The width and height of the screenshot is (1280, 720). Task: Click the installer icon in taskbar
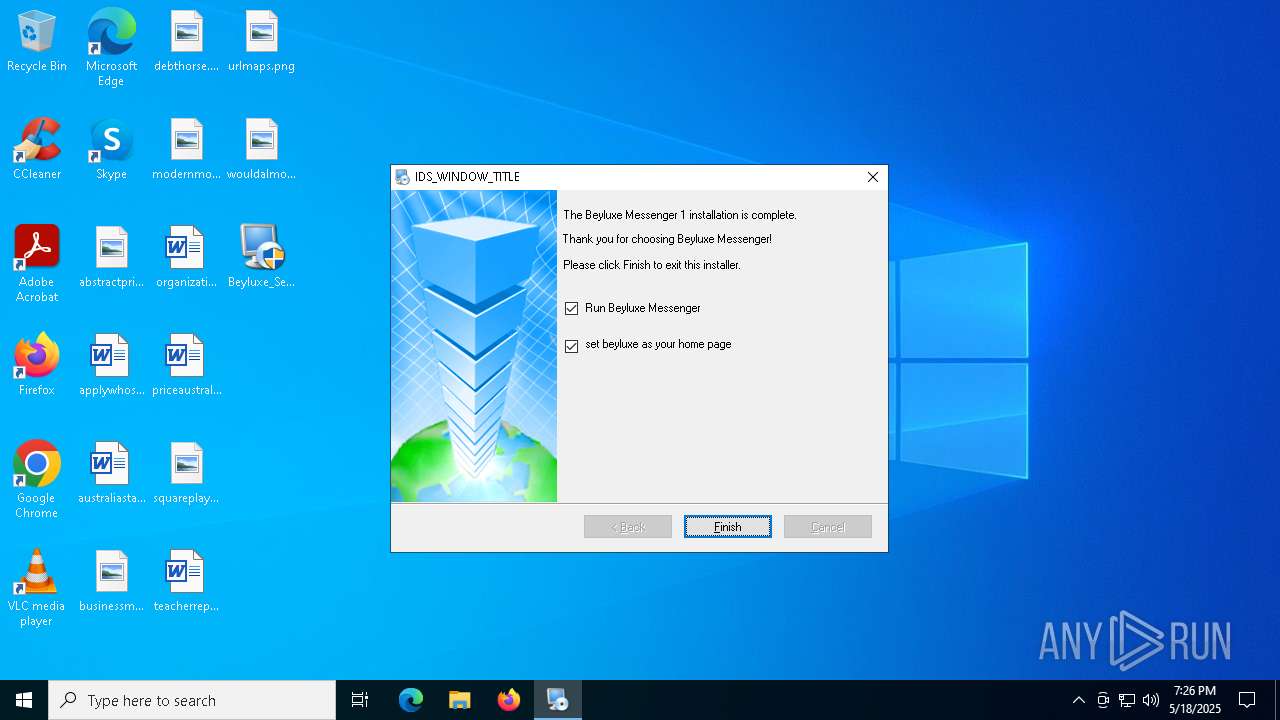(558, 700)
